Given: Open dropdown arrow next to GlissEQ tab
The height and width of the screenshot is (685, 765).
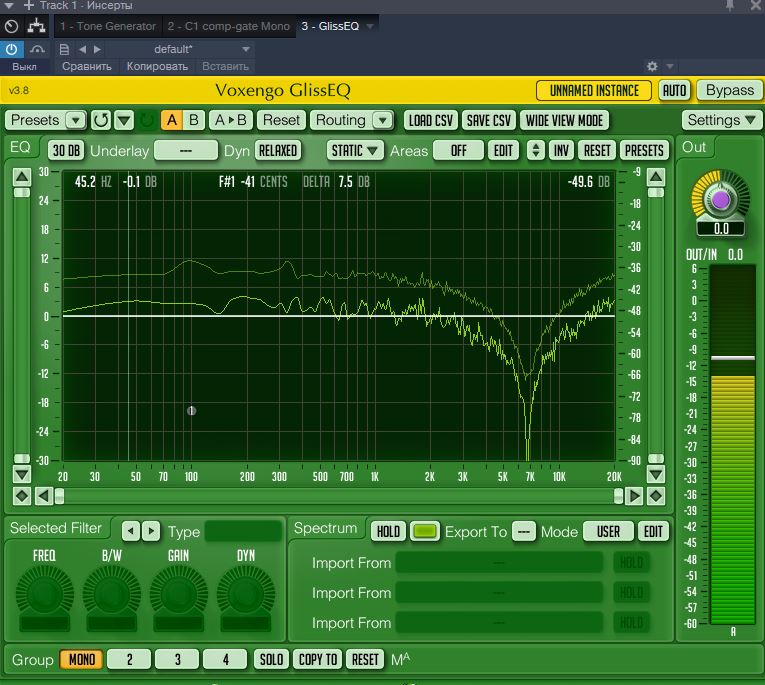Looking at the screenshot, I should coord(370,26).
